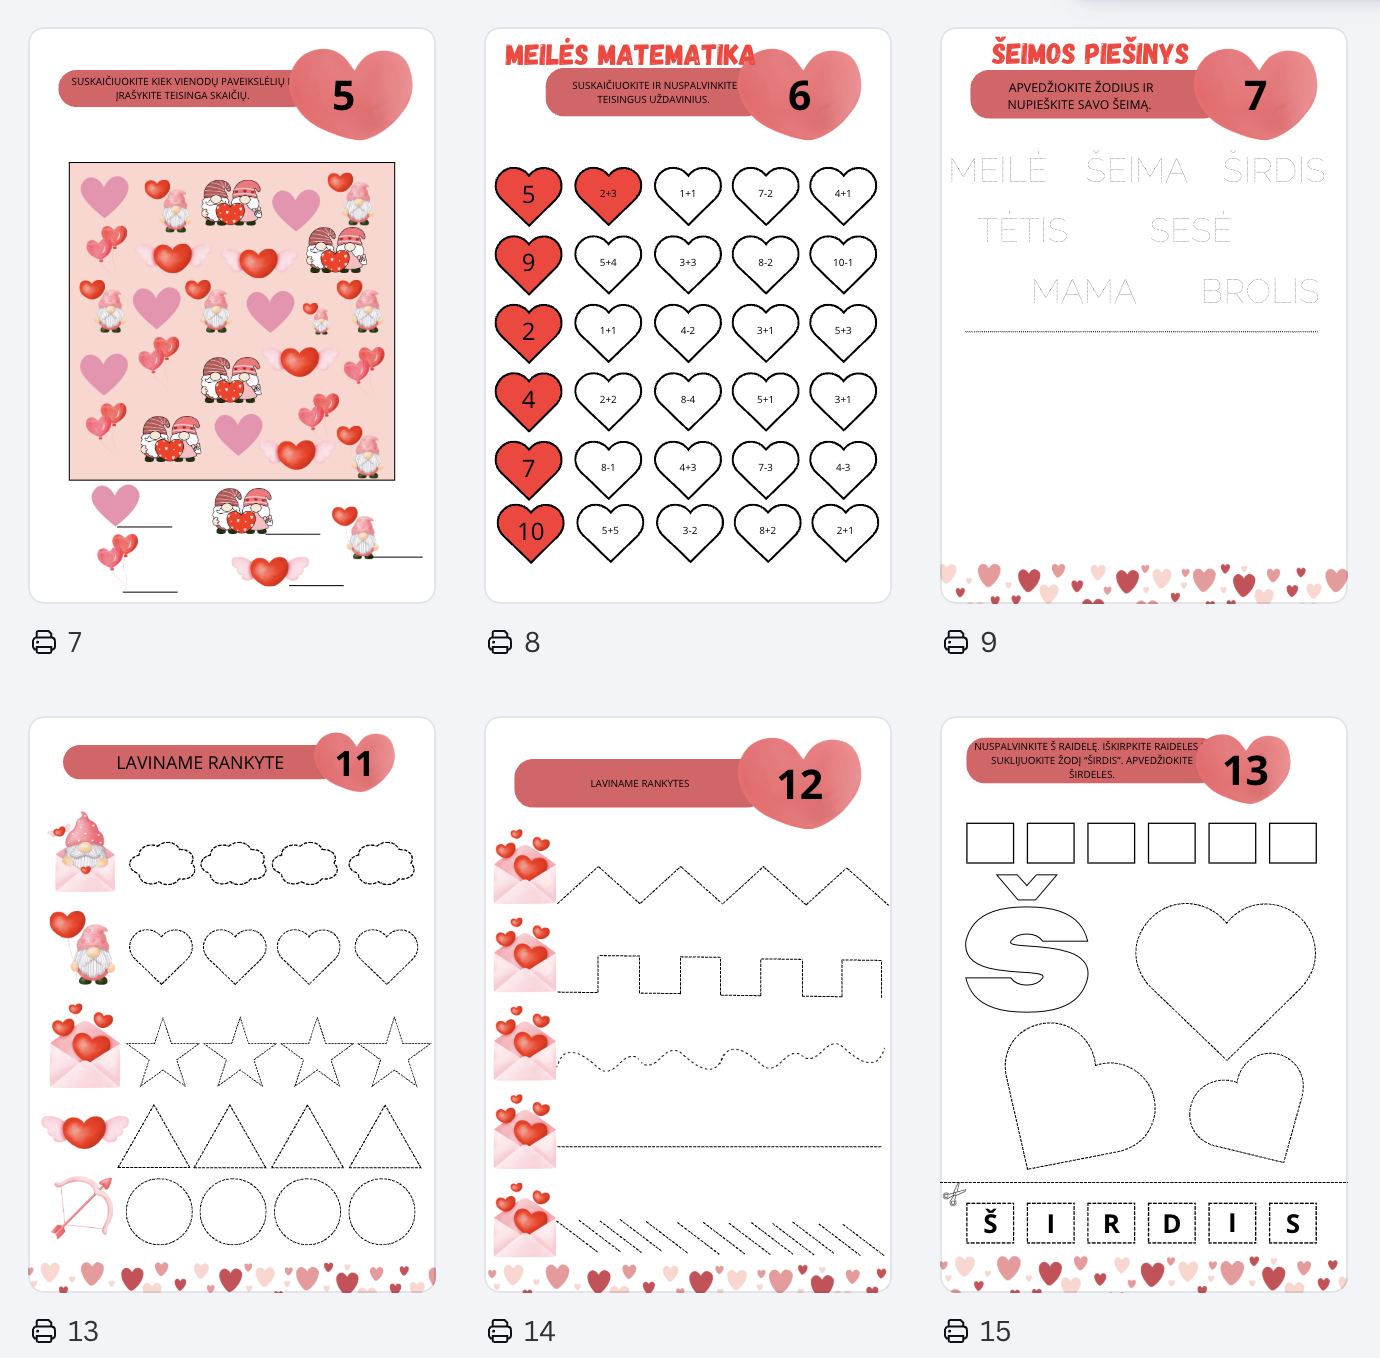Image resolution: width=1380 pixels, height=1358 pixels.
Task: Click the printer icon beside number 8
Action: point(500,642)
